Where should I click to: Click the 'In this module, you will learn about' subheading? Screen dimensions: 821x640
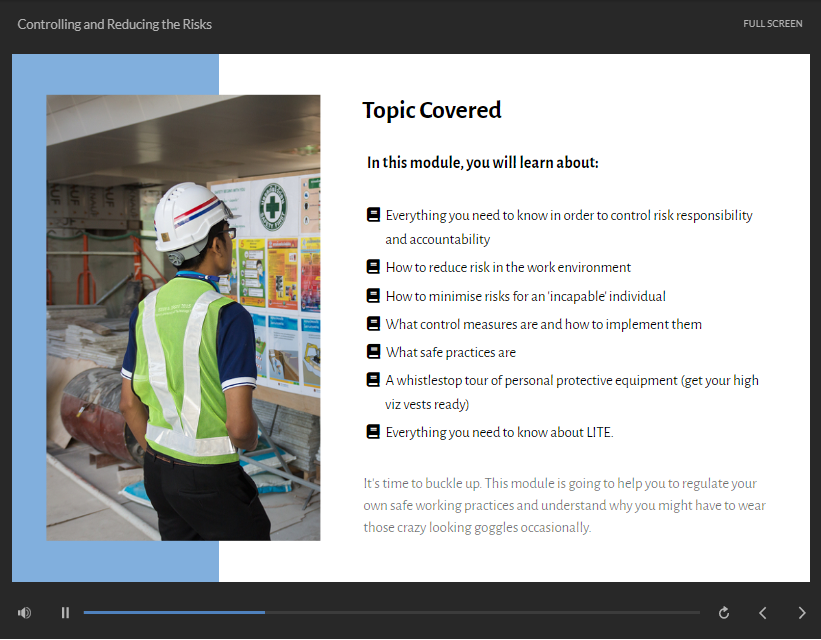pos(482,162)
